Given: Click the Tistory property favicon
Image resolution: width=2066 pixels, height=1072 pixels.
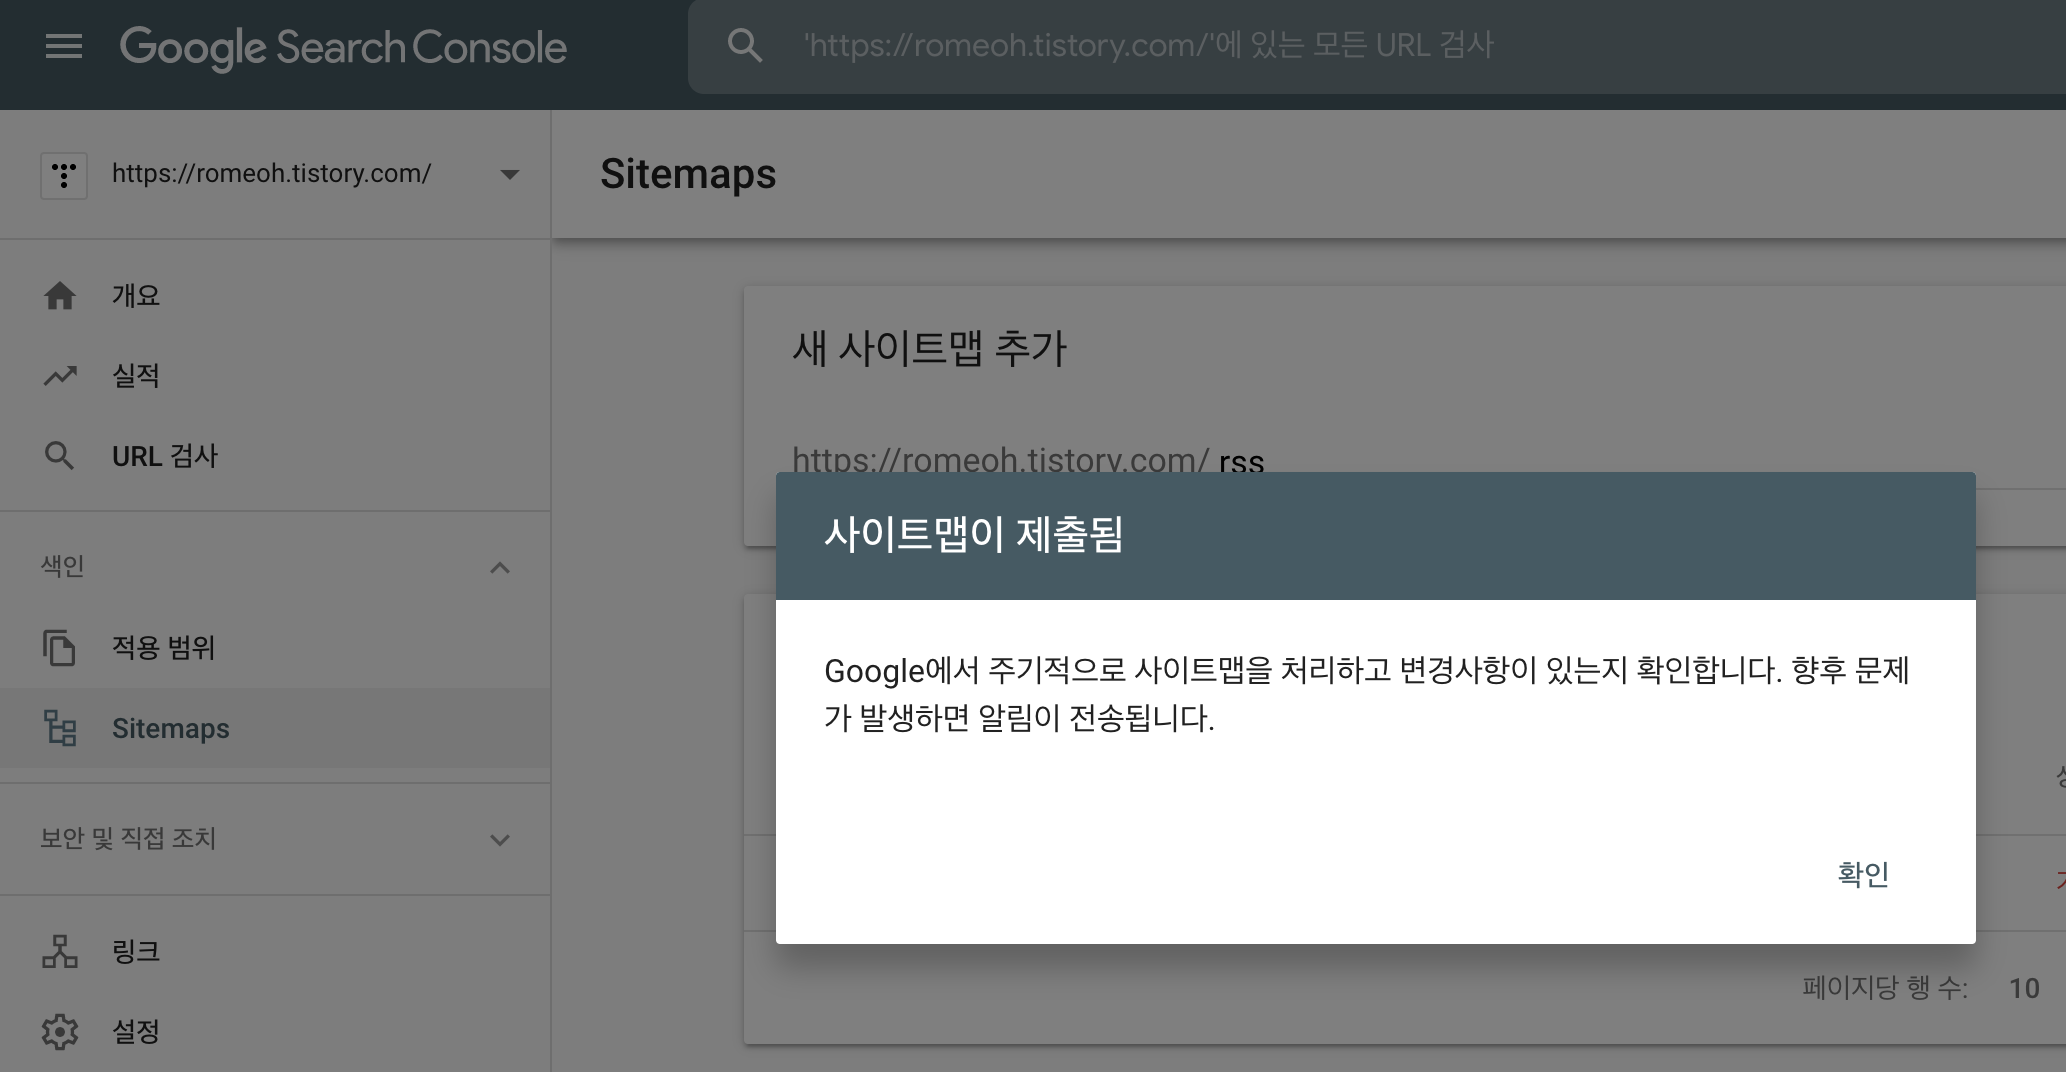Looking at the screenshot, I should pyautogui.click(x=64, y=175).
